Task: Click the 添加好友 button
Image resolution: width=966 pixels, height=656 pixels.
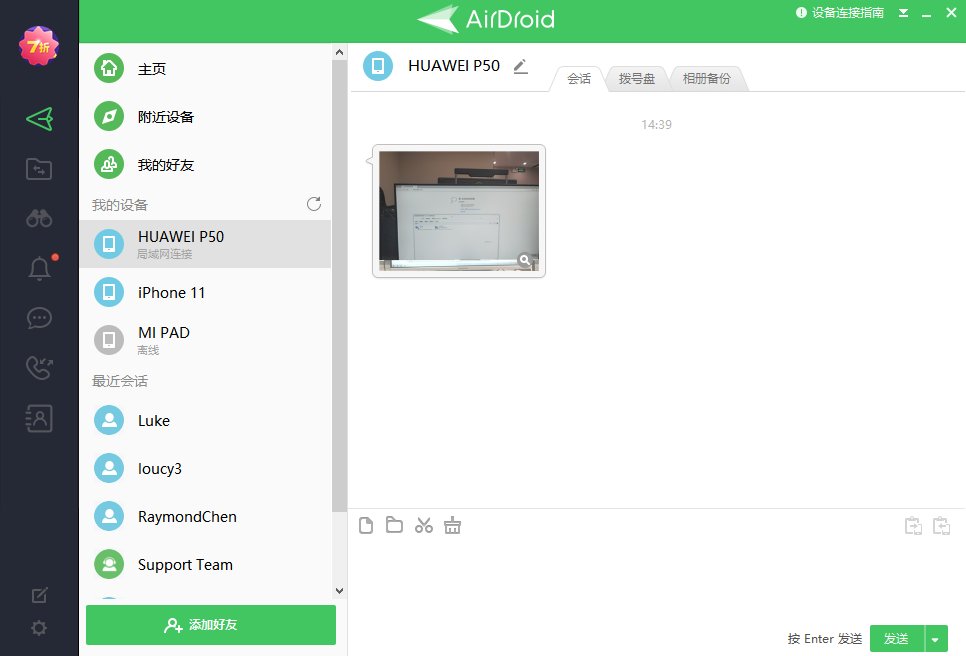Action: point(210,624)
